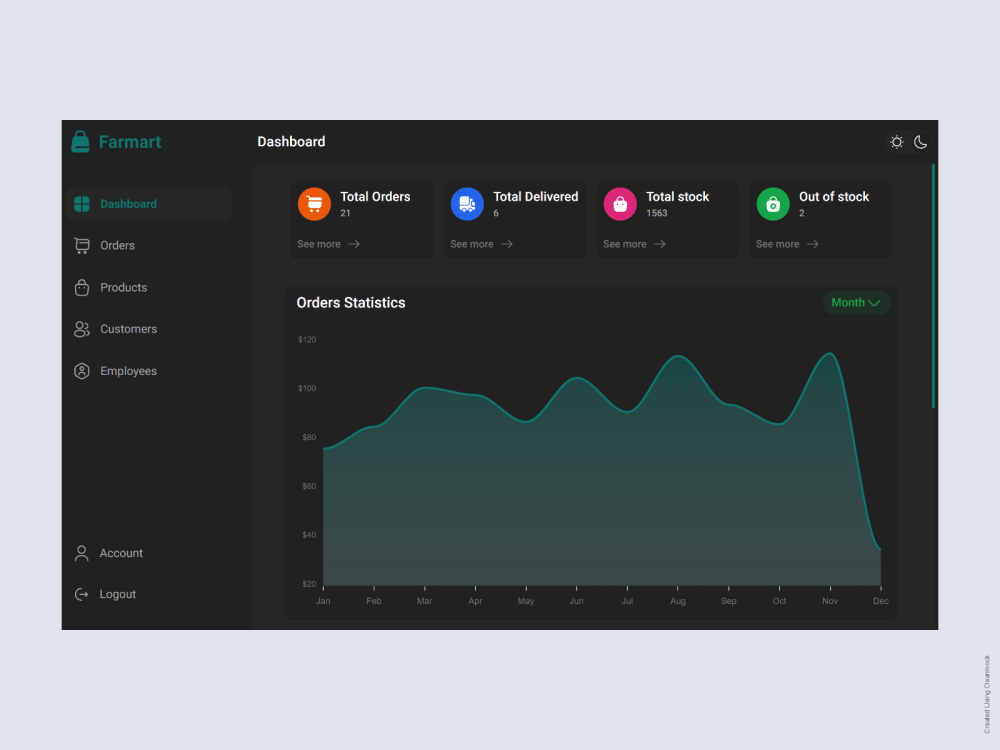Click the Employees badge icon in sidebar

pos(82,371)
